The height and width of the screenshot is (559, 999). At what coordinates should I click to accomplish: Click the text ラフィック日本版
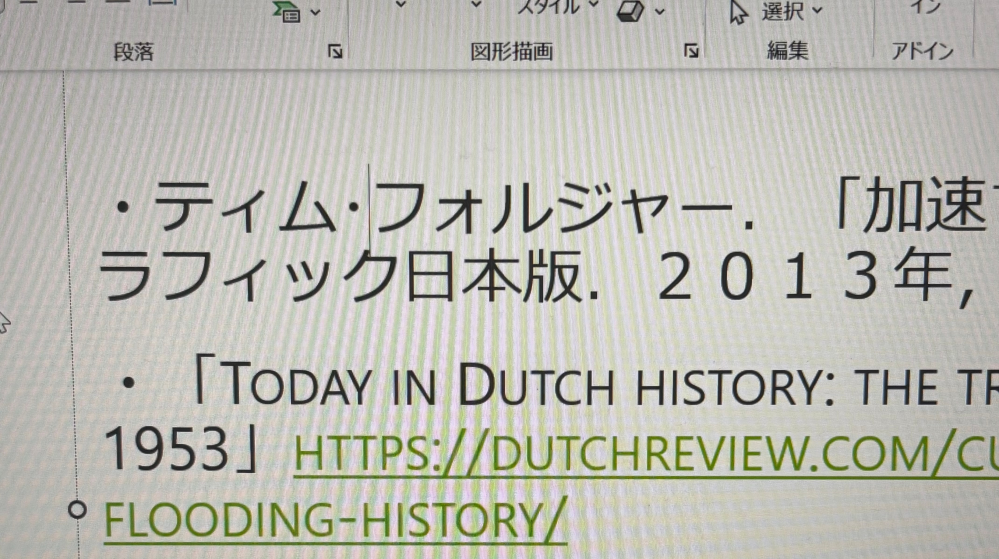pyautogui.click(x=340, y=277)
